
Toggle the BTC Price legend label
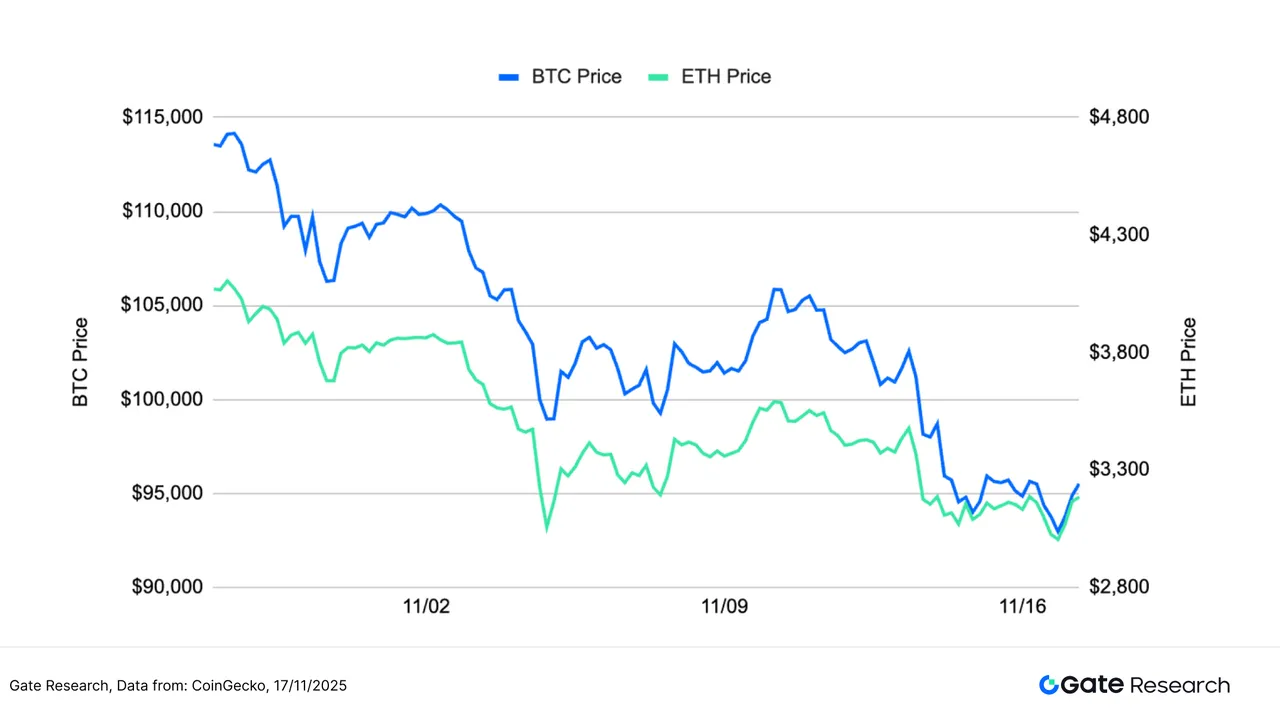(577, 77)
